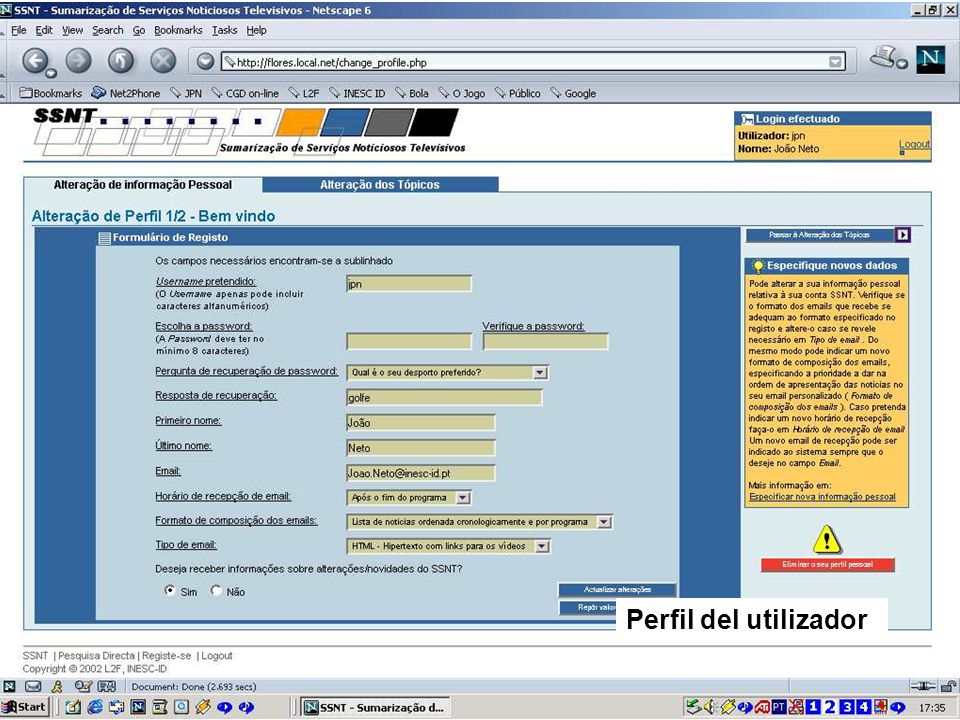Open the Mail envelope icon in status bar
Viewport: 960px width, 720px height.
click(x=33, y=686)
